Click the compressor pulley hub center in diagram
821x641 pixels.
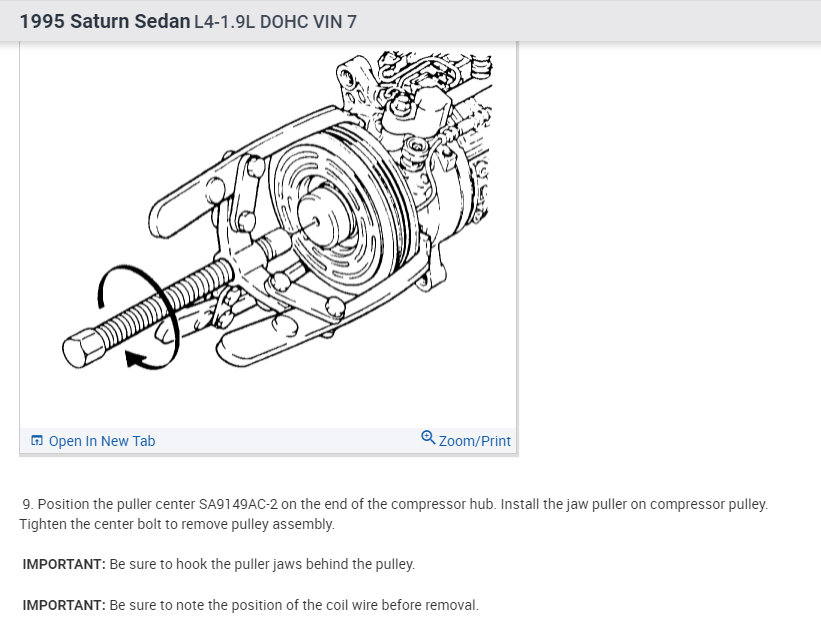coord(316,222)
